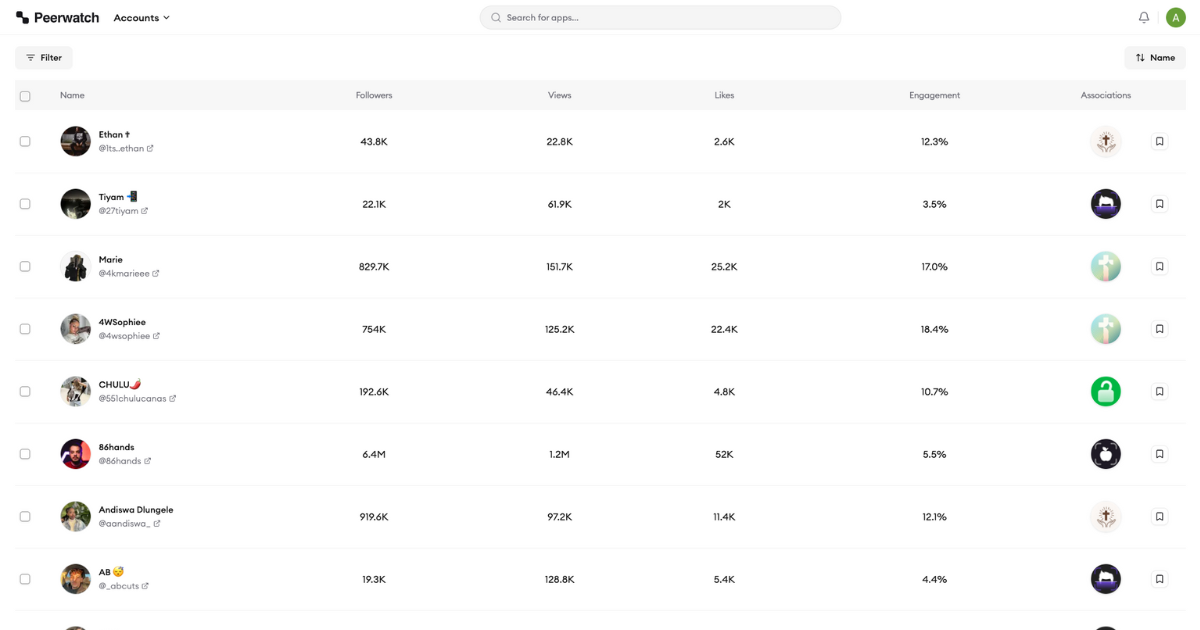Click the search magnifying glass icon
Screen dimensions: 1200x630
pos(495,17)
